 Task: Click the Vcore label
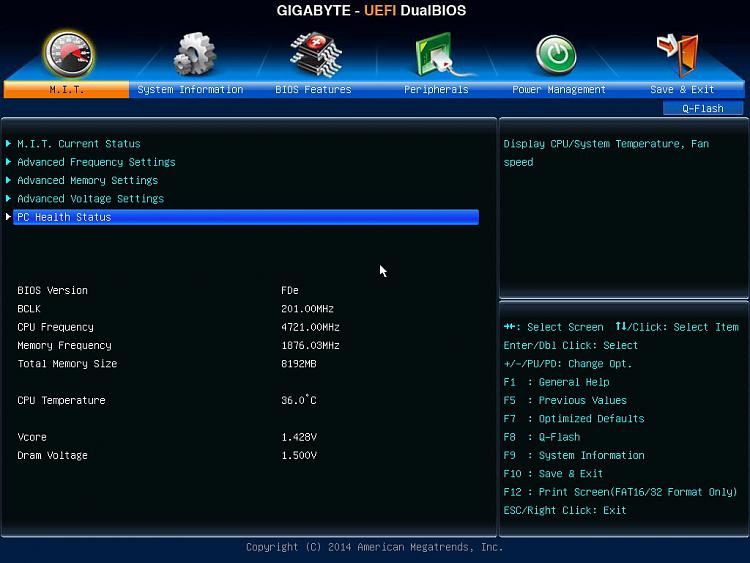(32, 437)
